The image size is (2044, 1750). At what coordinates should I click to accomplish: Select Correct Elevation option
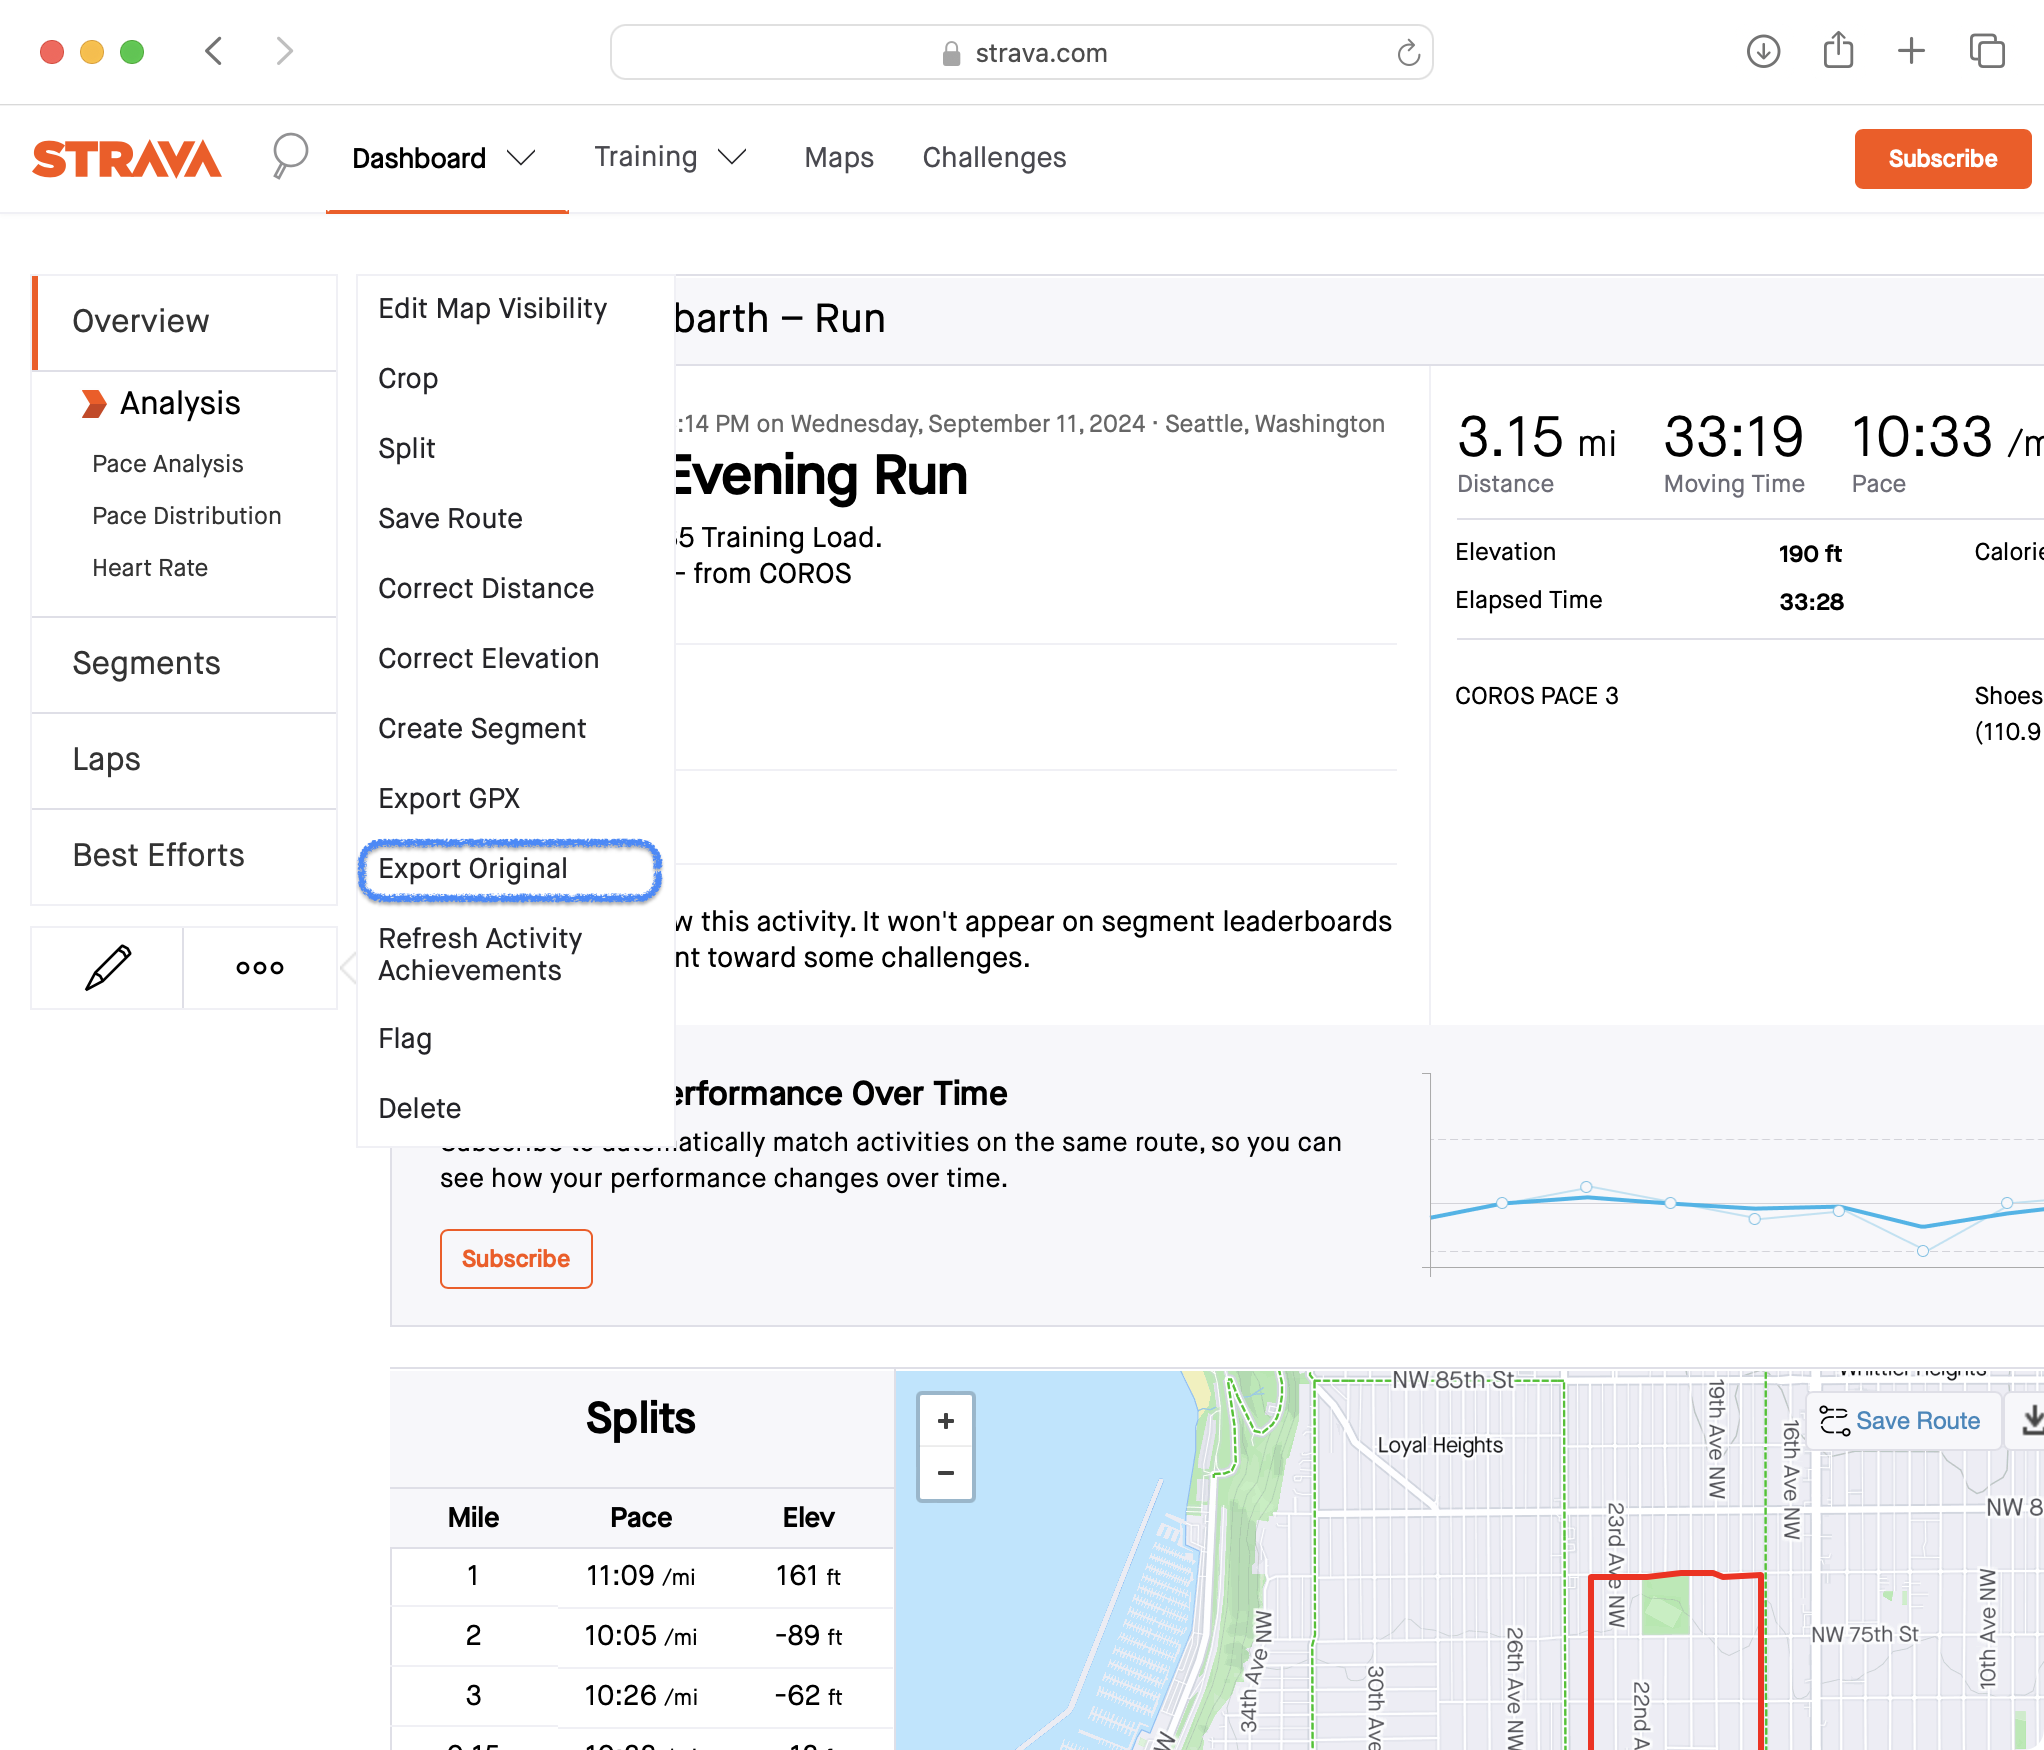tap(488, 659)
